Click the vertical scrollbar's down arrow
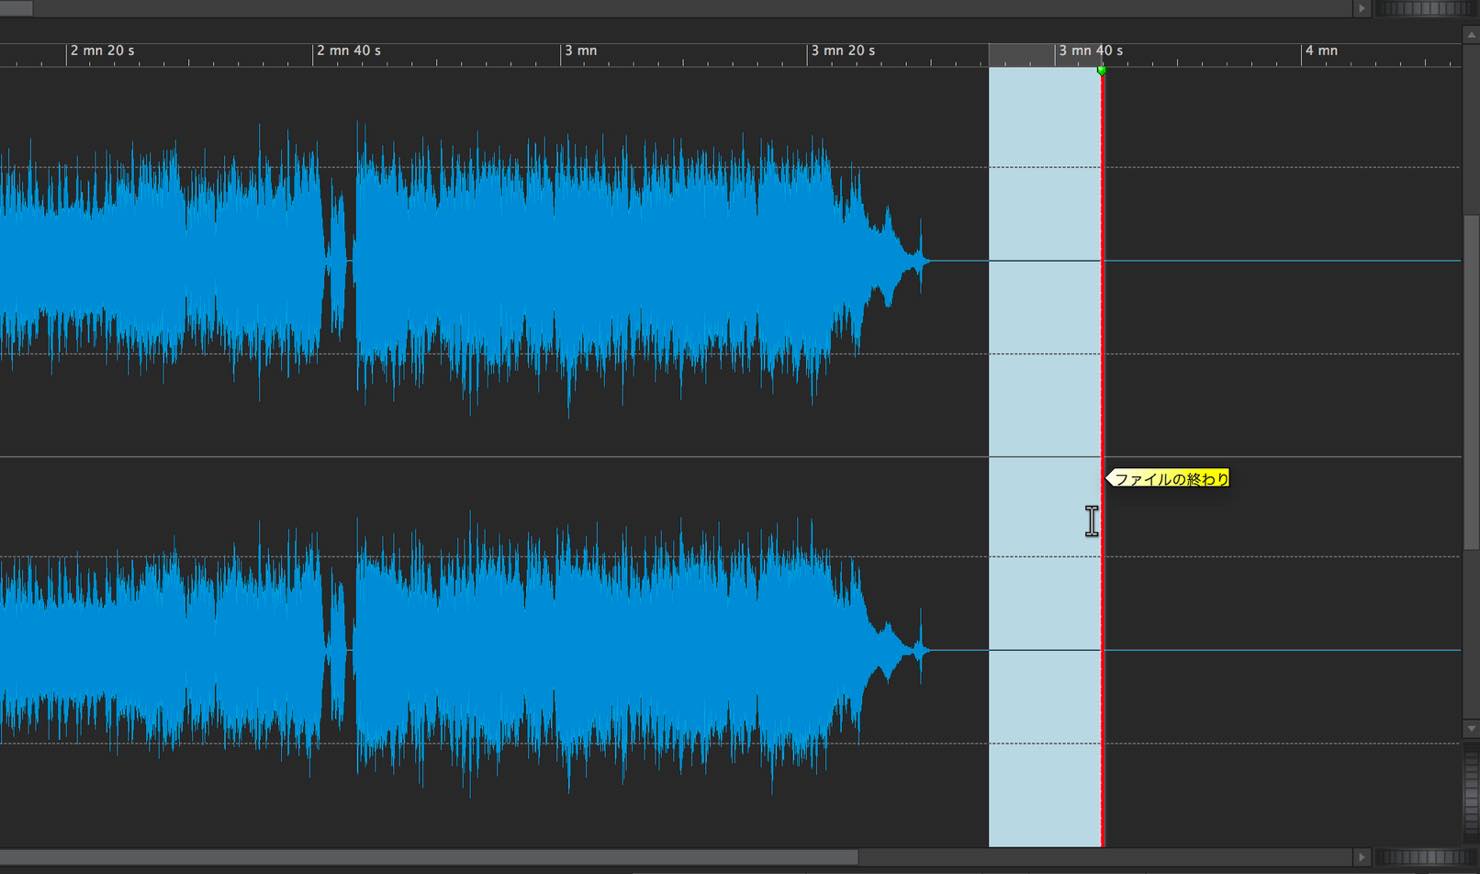1480x874 pixels. 1471,728
